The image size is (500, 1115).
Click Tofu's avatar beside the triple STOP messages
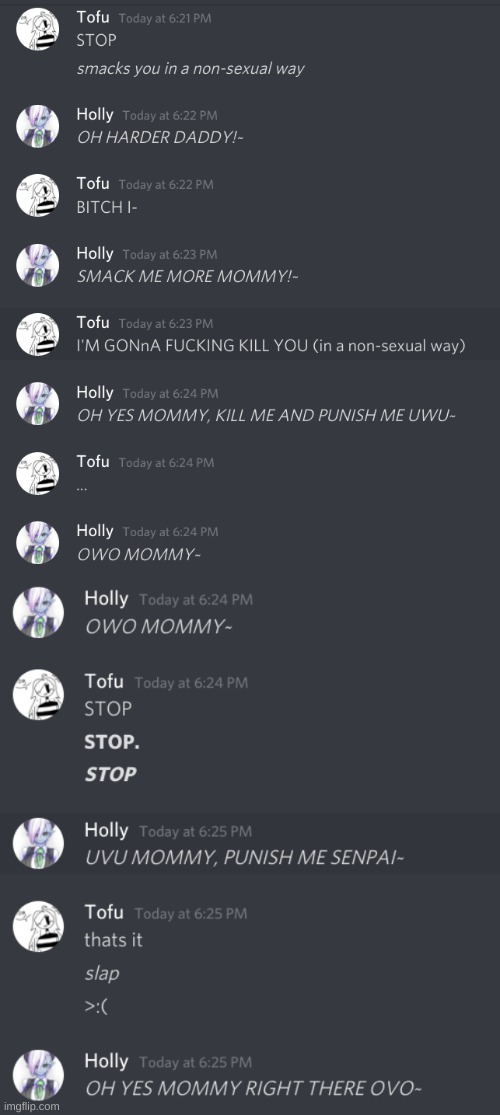pos(38,695)
